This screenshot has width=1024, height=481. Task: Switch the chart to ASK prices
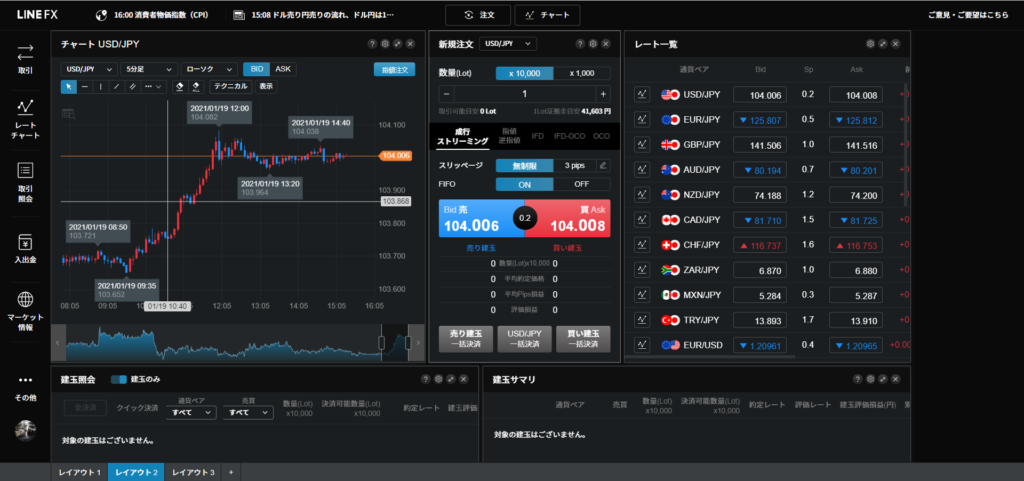point(283,69)
